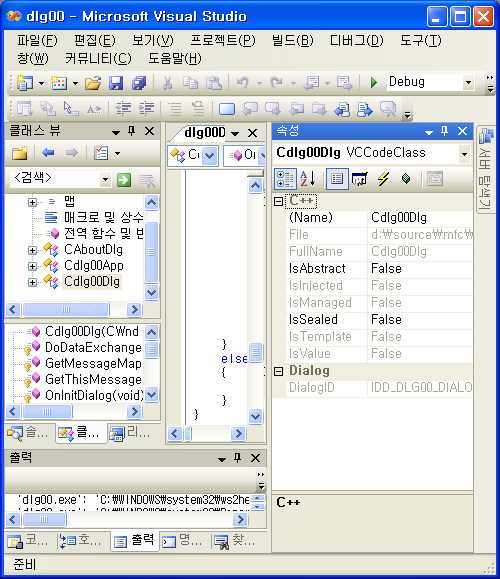Click inside the <검색> search field
Screen dimensions: 500x579
[x=55, y=179]
